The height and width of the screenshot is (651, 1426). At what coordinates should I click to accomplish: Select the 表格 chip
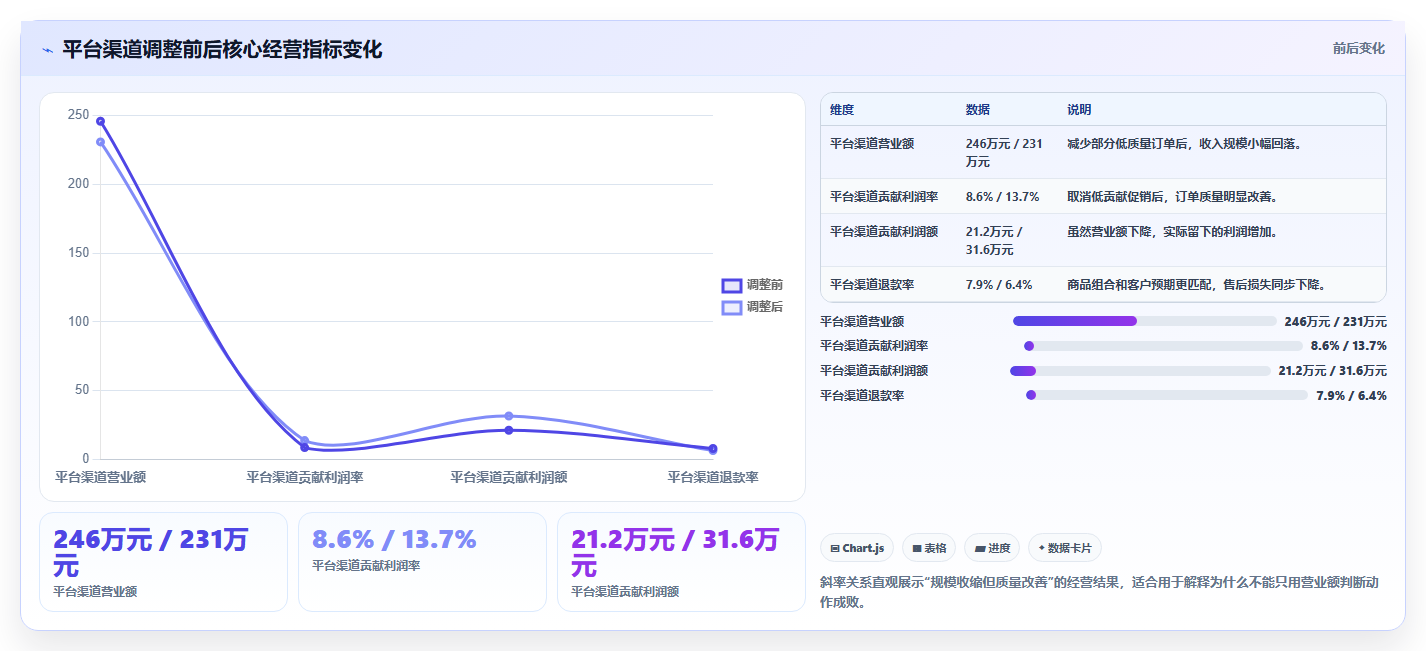click(929, 548)
